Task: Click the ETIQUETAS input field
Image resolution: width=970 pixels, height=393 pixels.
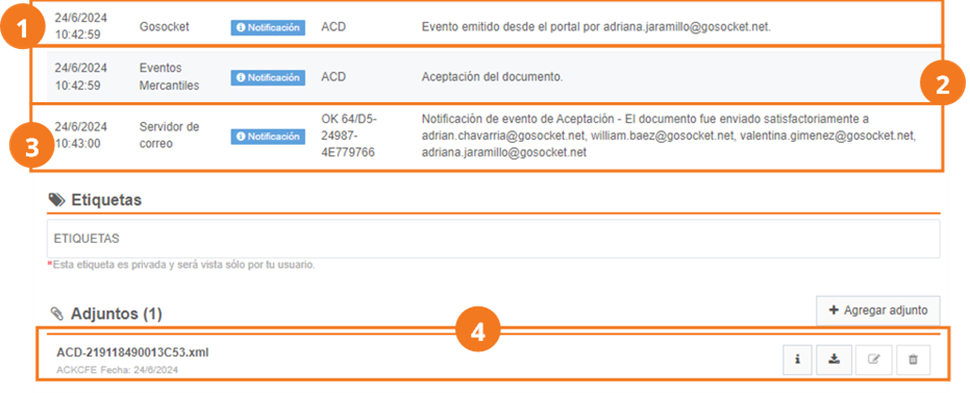Action: point(493,238)
